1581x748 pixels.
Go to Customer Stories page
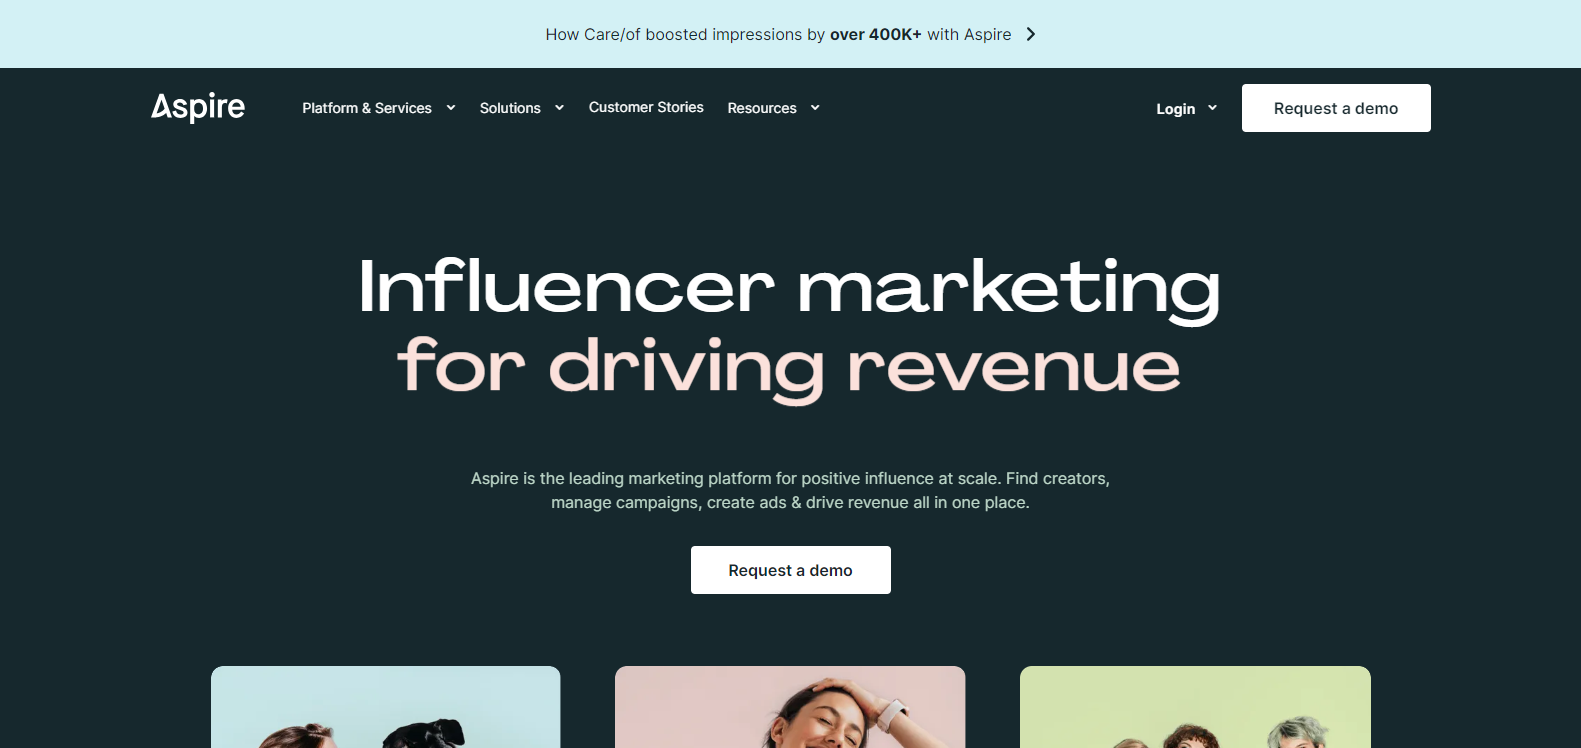click(x=646, y=107)
